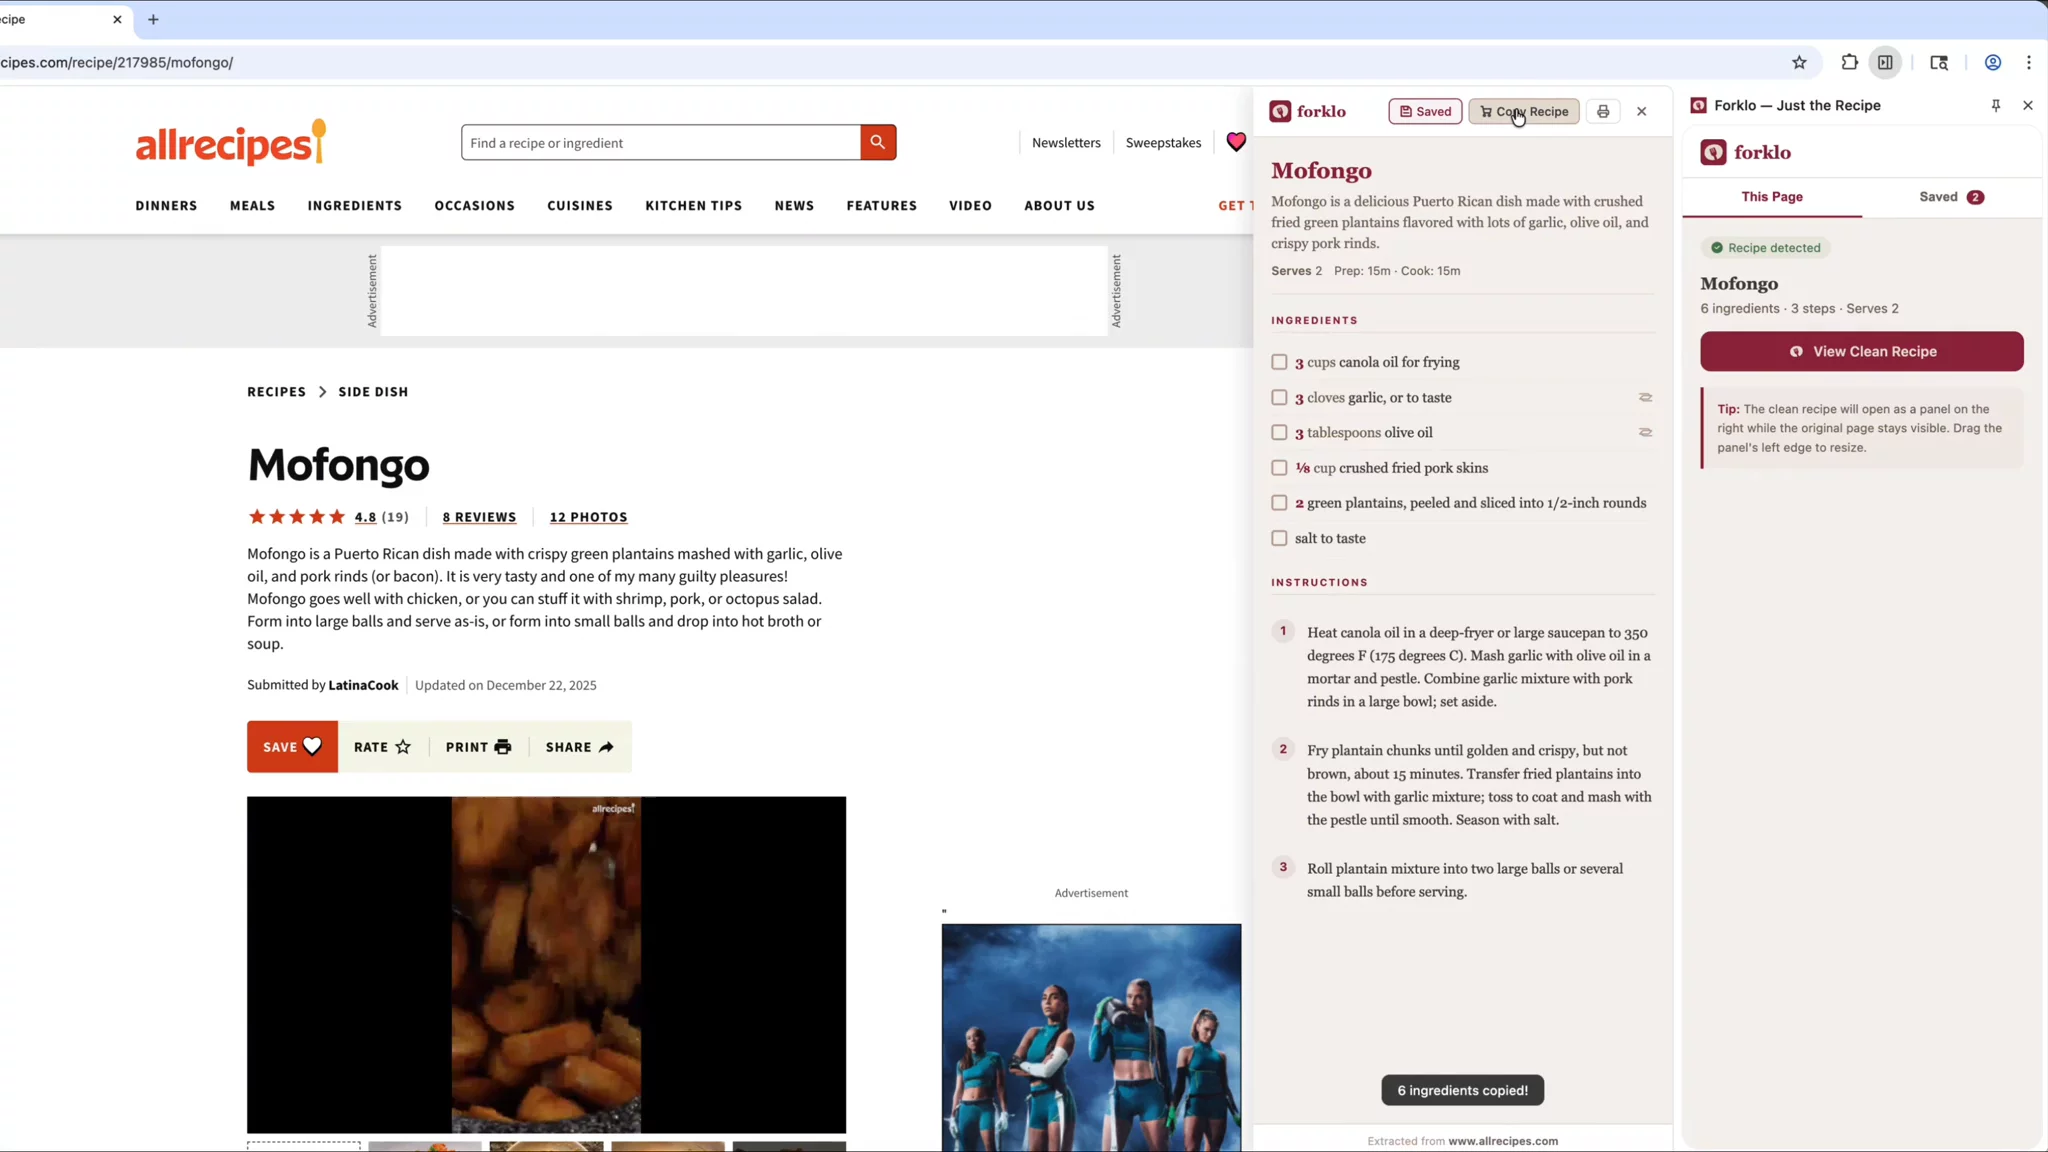Bookmark this page with the star icon

coord(1799,62)
